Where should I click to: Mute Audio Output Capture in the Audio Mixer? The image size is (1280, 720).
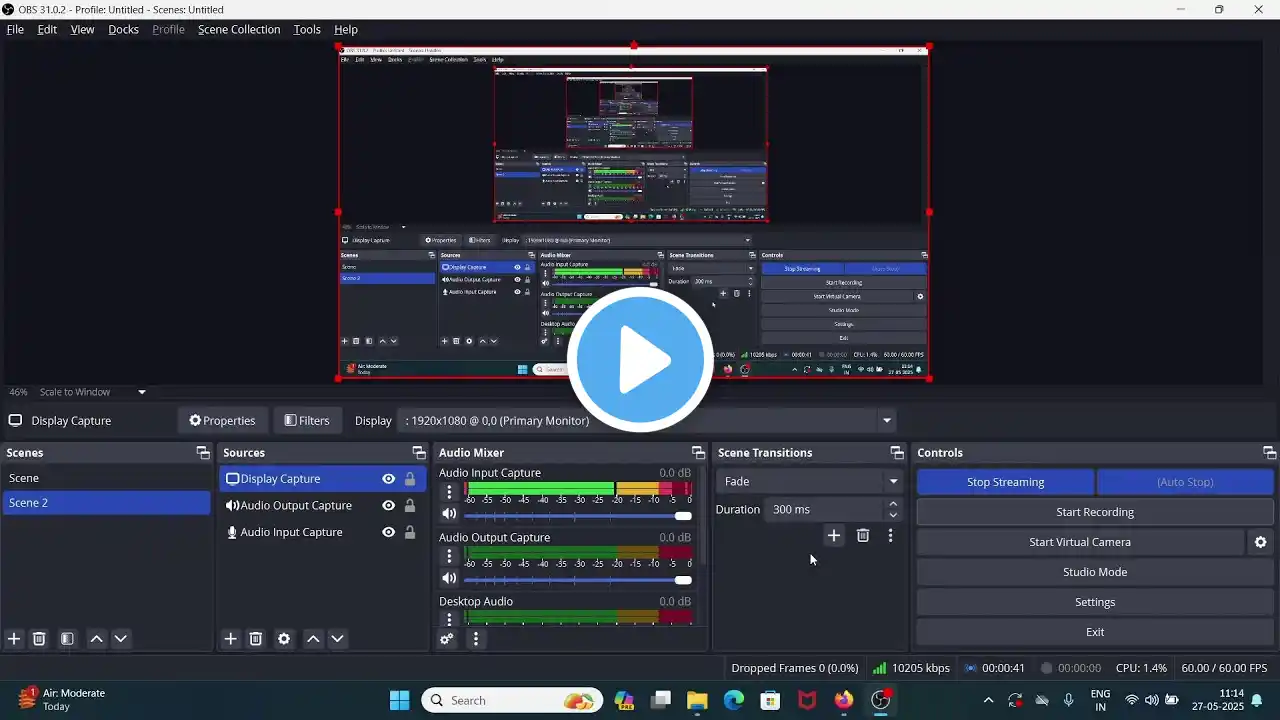coord(449,578)
